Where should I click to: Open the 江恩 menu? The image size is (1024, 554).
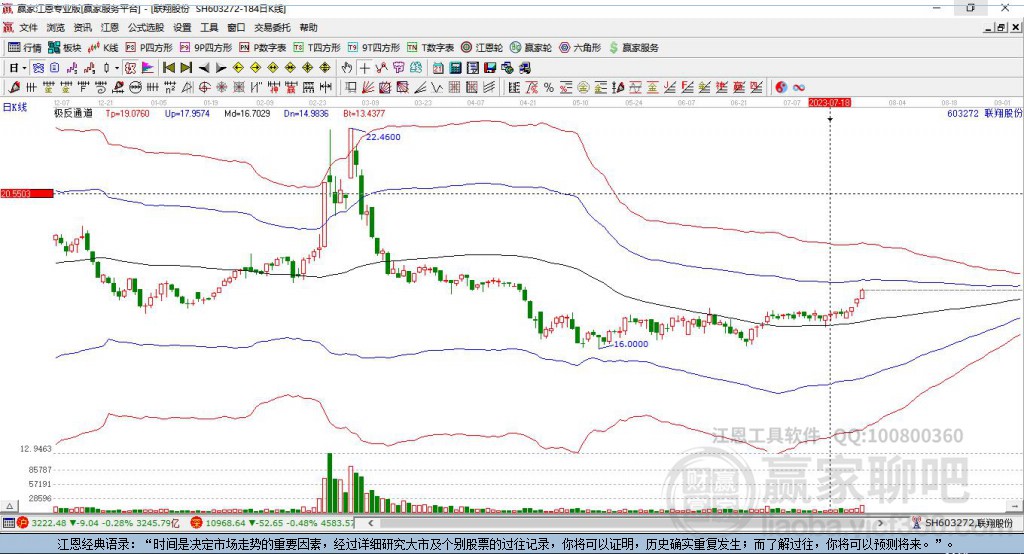coord(110,27)
